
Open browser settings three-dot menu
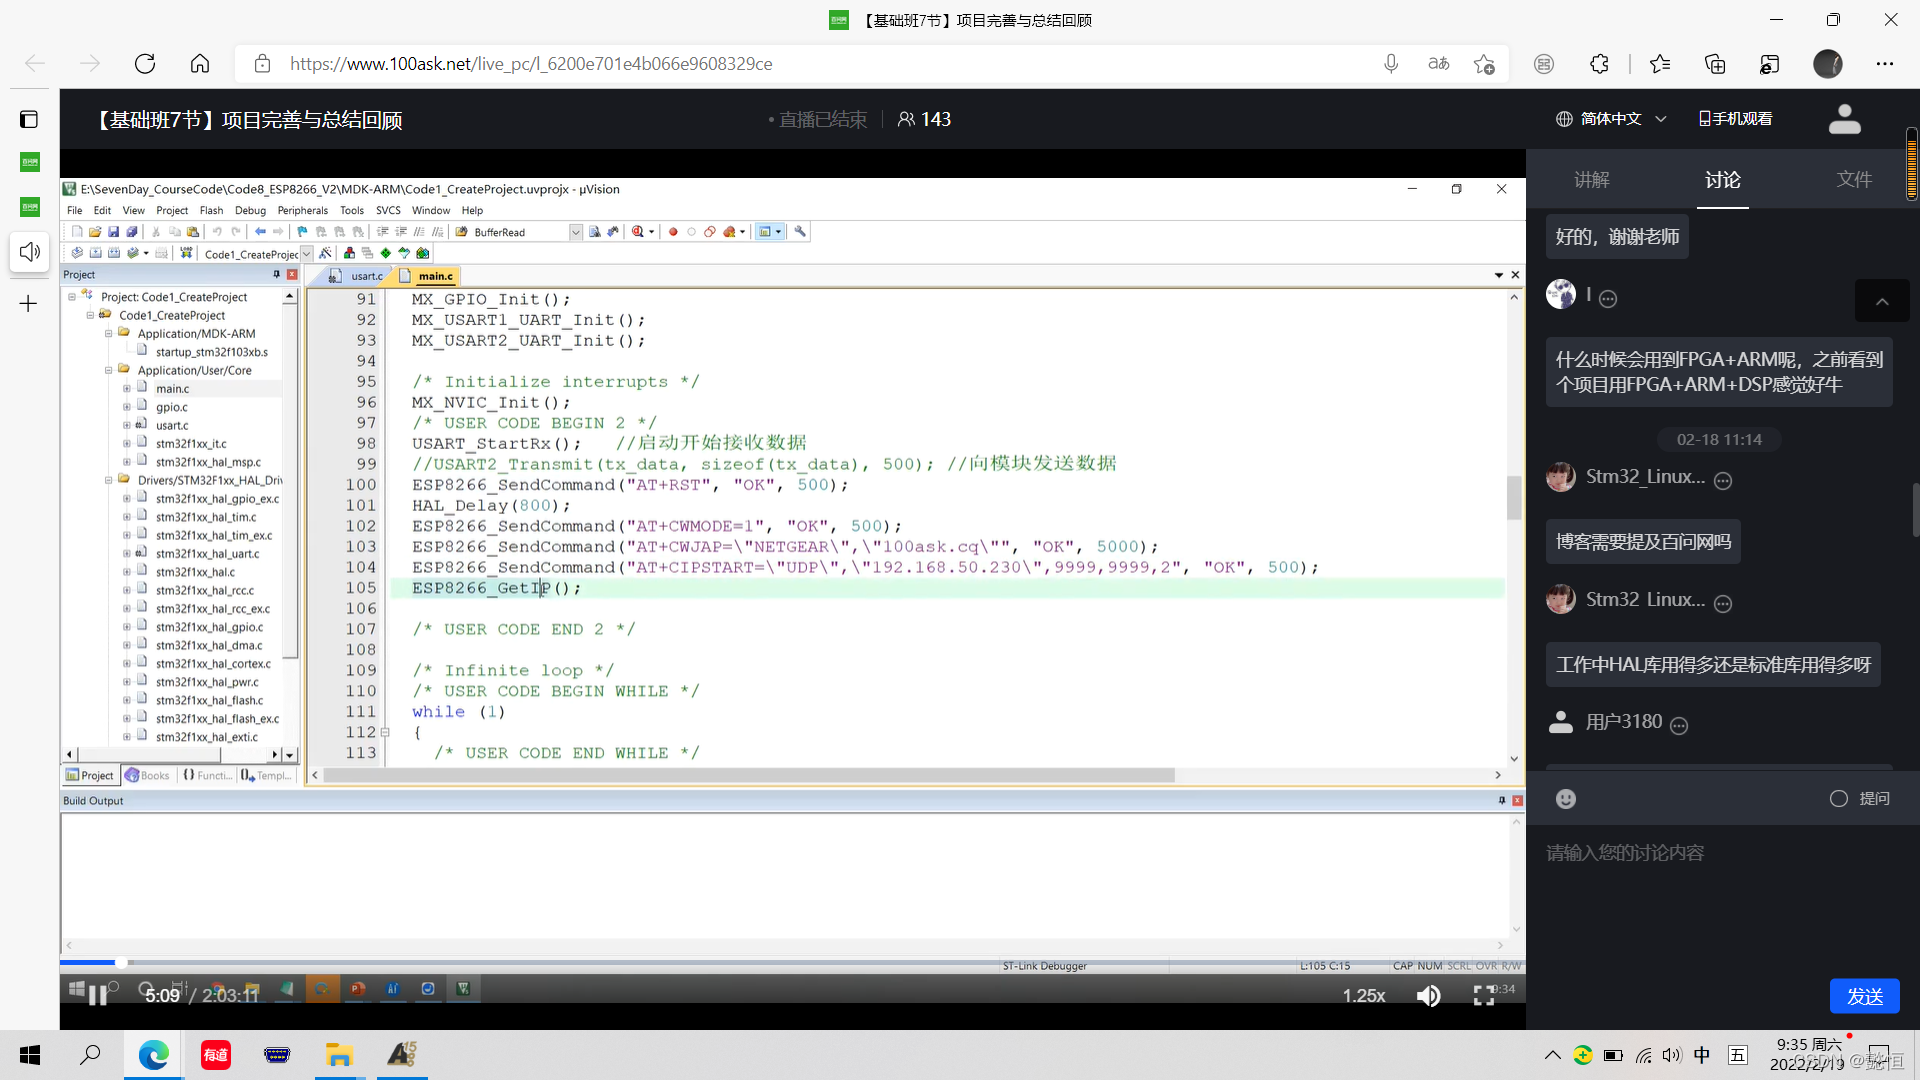[x=1885, y=64]
